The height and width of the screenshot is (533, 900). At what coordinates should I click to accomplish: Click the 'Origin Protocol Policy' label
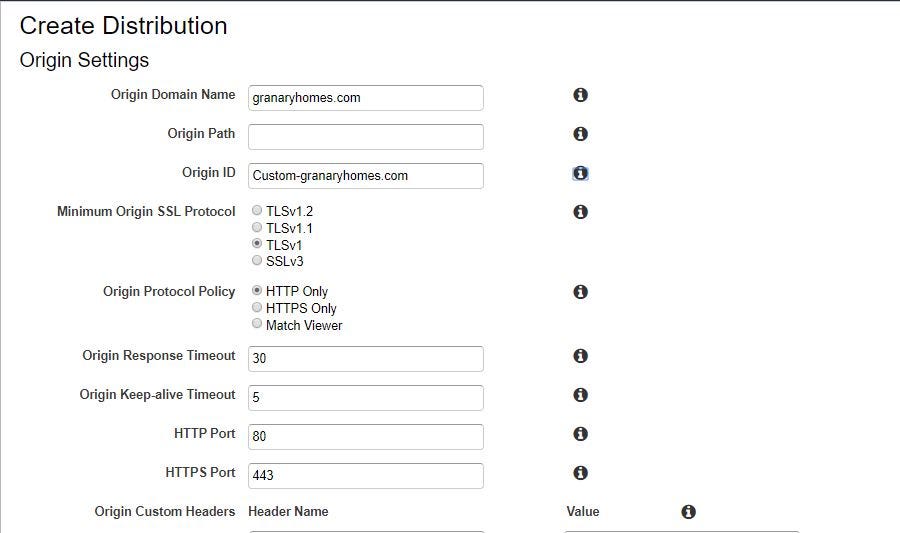pyautogui.click(x=169, y=291)
